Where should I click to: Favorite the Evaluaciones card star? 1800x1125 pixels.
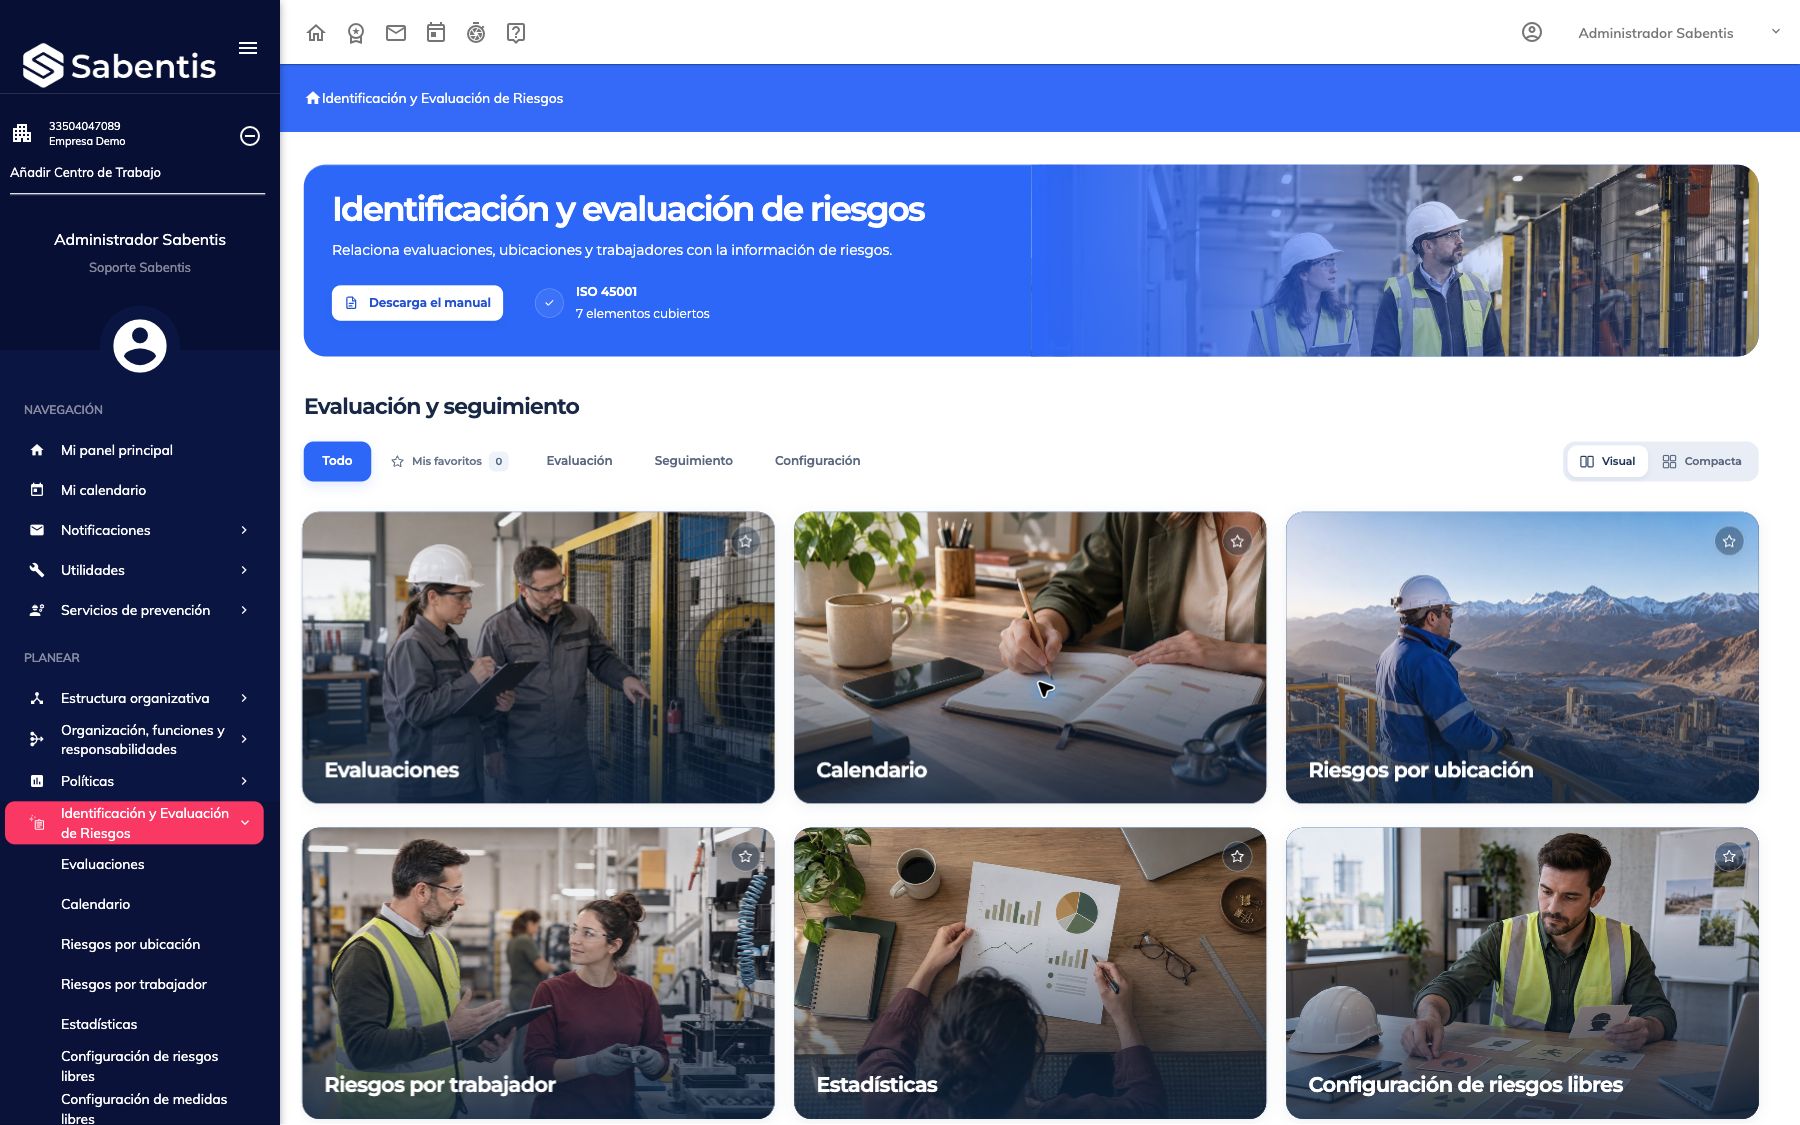click(x=746, y=541)
